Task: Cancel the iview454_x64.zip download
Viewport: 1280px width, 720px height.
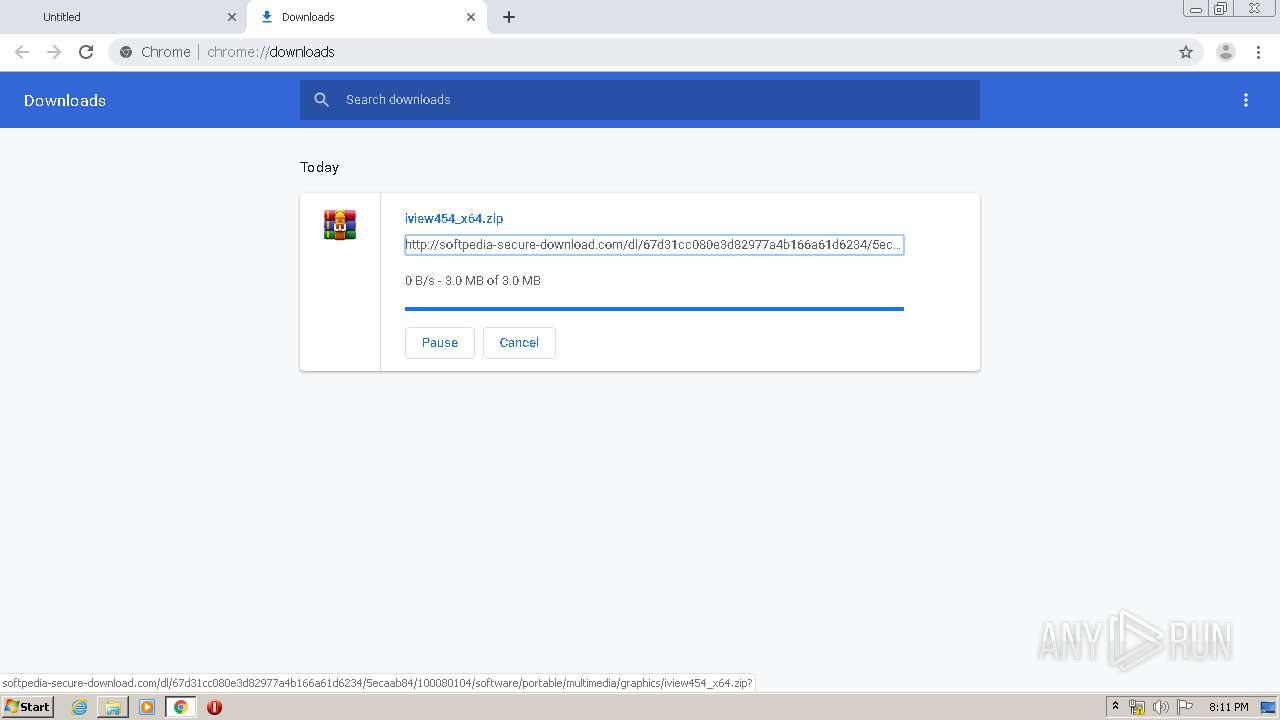Action: (x=519, y=342)
